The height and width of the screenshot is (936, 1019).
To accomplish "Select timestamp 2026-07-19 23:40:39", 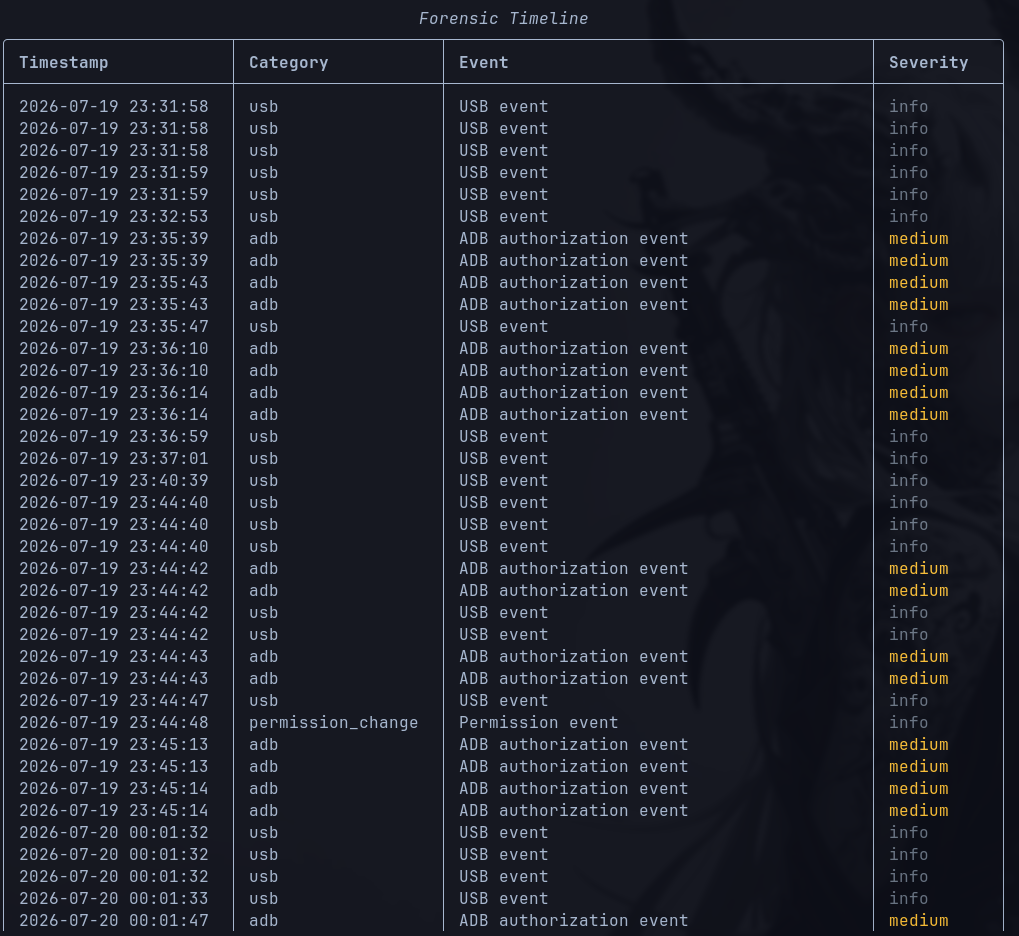I will point(114,480).
